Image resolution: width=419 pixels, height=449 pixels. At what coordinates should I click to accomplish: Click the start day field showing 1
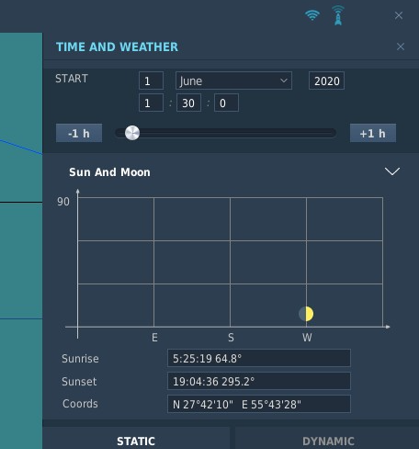[x=151, y=81]
